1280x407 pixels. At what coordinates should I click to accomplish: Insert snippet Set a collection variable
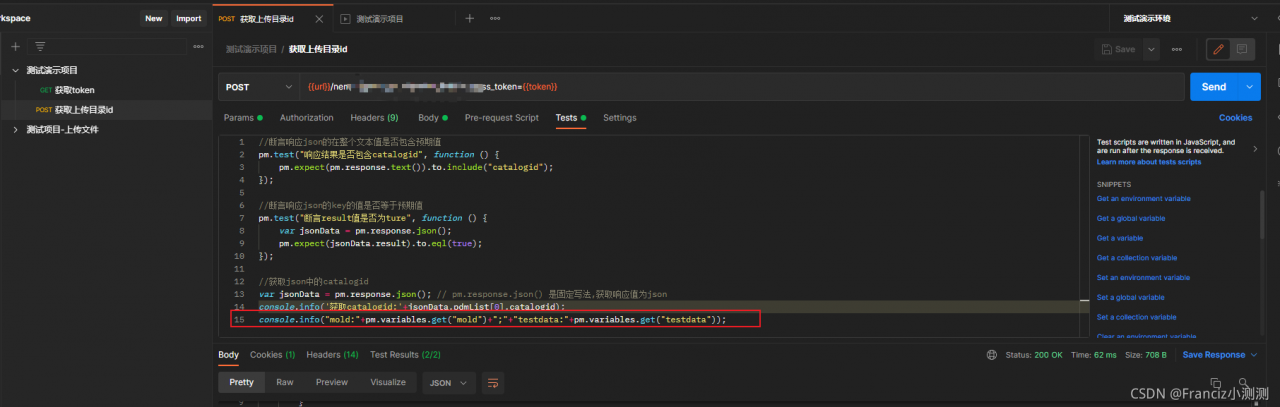[1137, 317]
